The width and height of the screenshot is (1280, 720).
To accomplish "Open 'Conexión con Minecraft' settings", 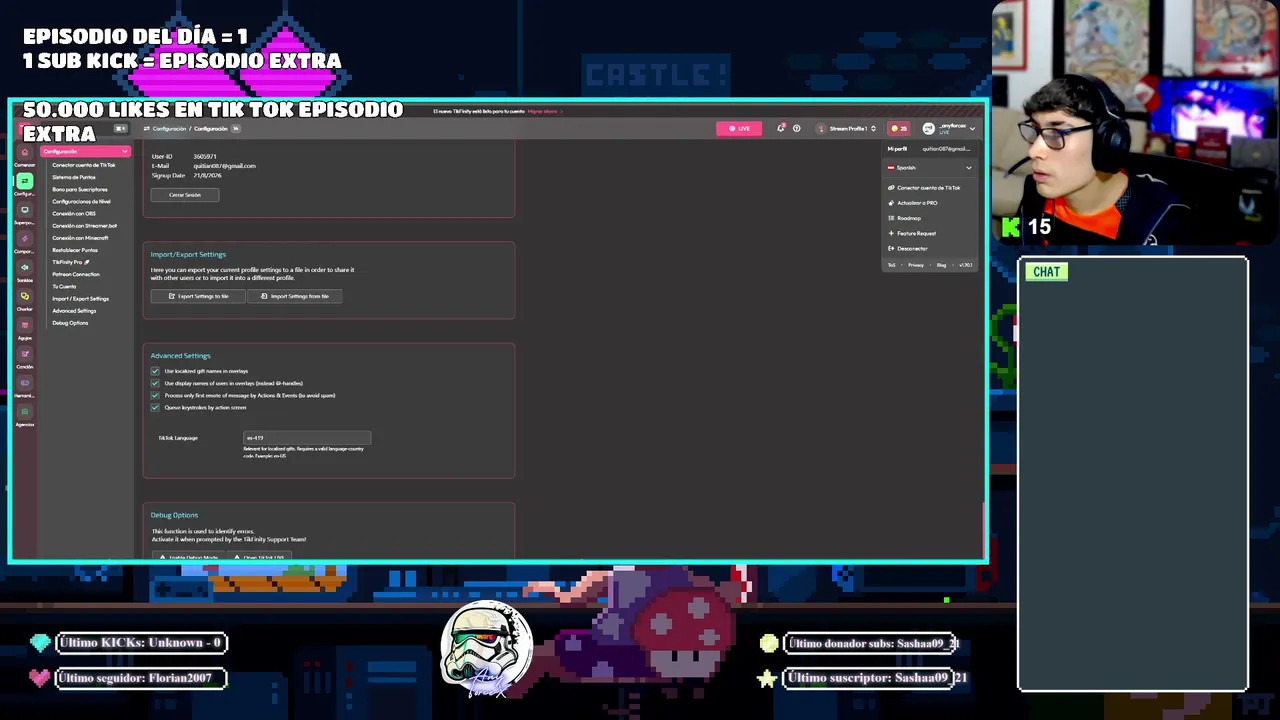I will (80, 238).
